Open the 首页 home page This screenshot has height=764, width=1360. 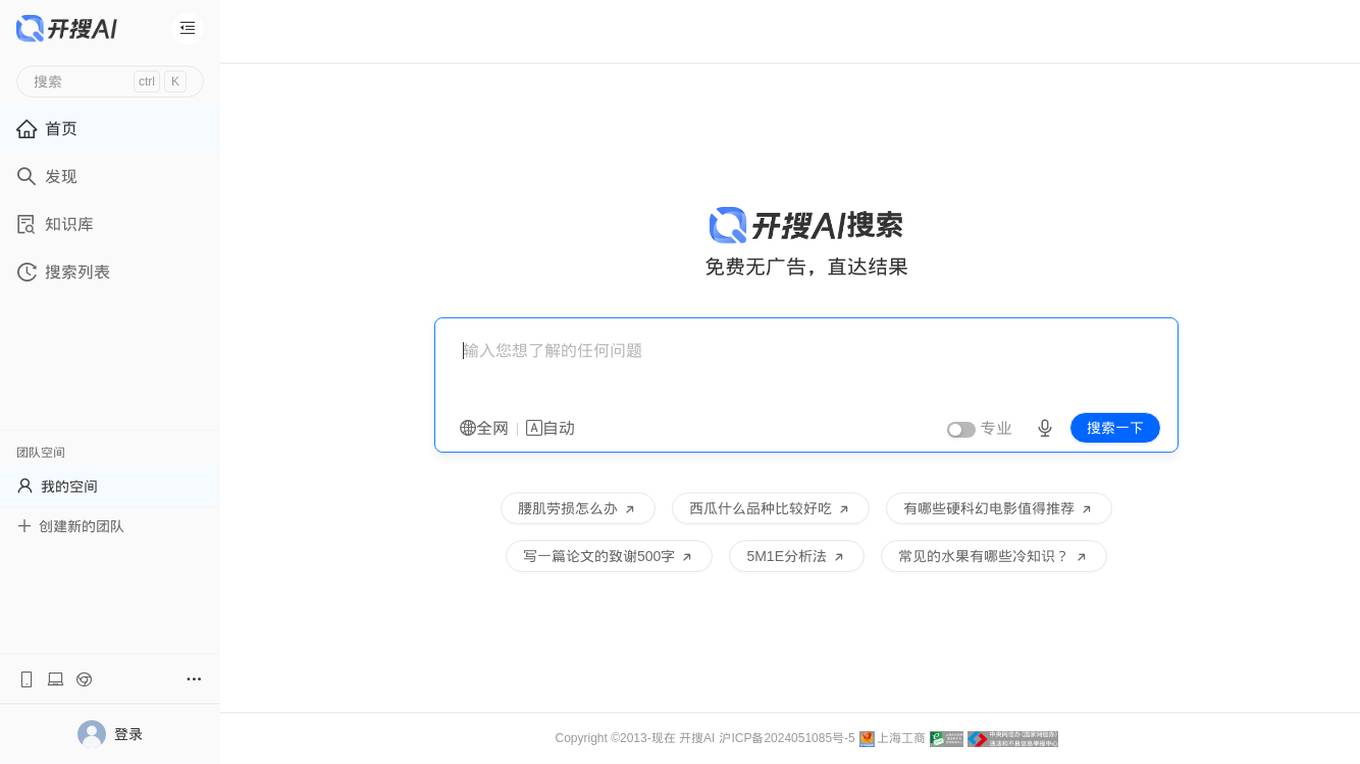[110, 128]
